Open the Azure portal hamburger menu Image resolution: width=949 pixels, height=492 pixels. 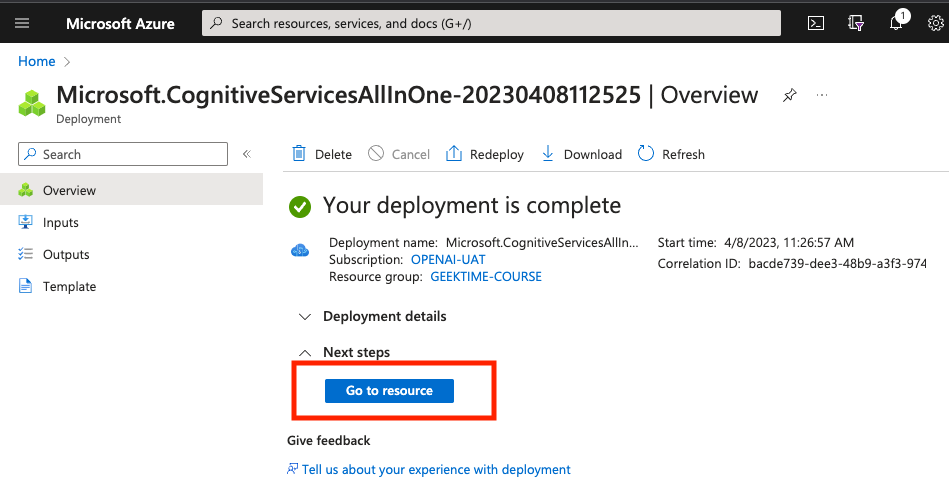point(22,23)
